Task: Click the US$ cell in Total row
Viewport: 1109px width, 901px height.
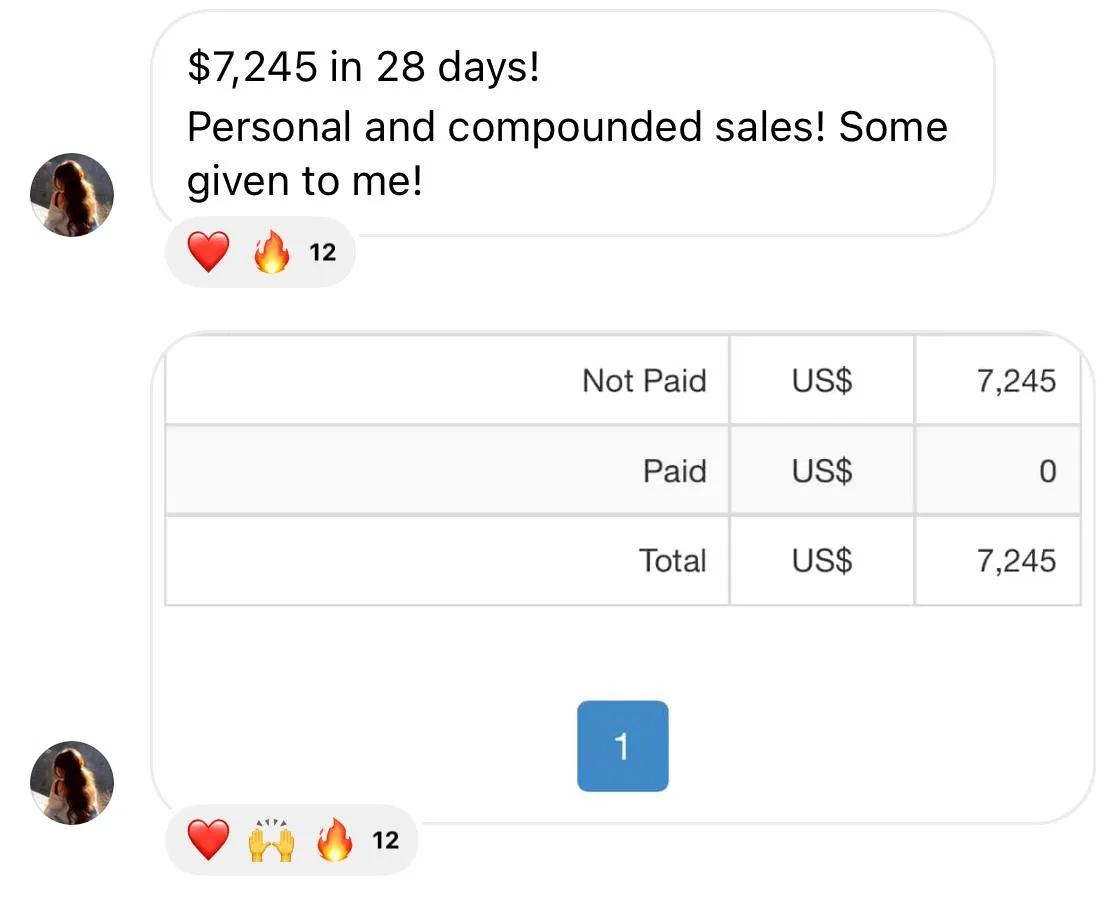Action: [822, 561]
